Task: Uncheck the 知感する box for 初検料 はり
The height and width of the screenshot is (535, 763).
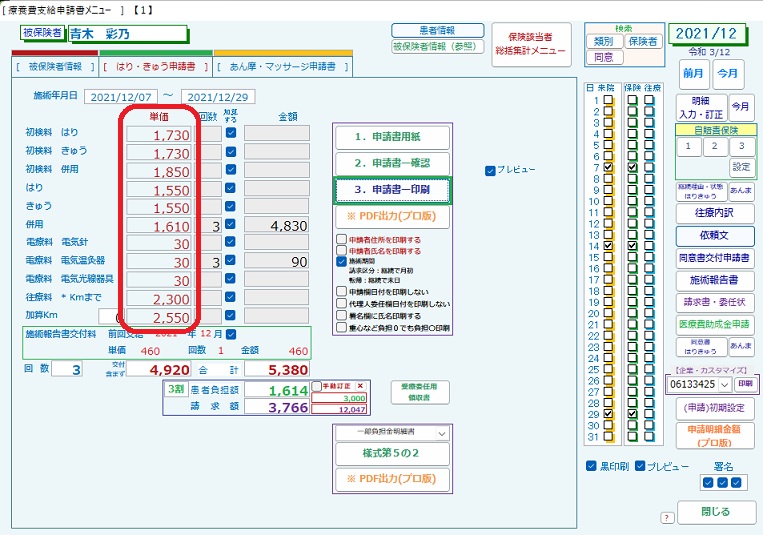Action: point(231,132)
